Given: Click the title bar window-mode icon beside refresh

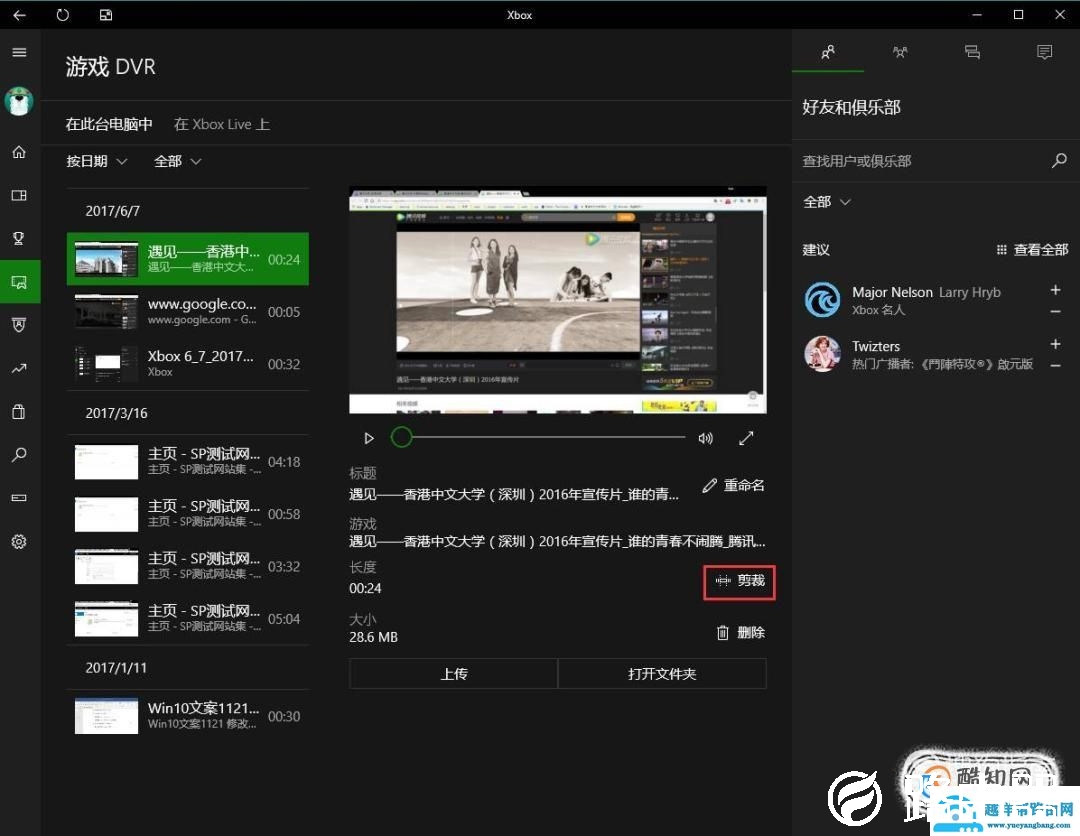Looking at the screenshot, I should click(x=105, y=14).
